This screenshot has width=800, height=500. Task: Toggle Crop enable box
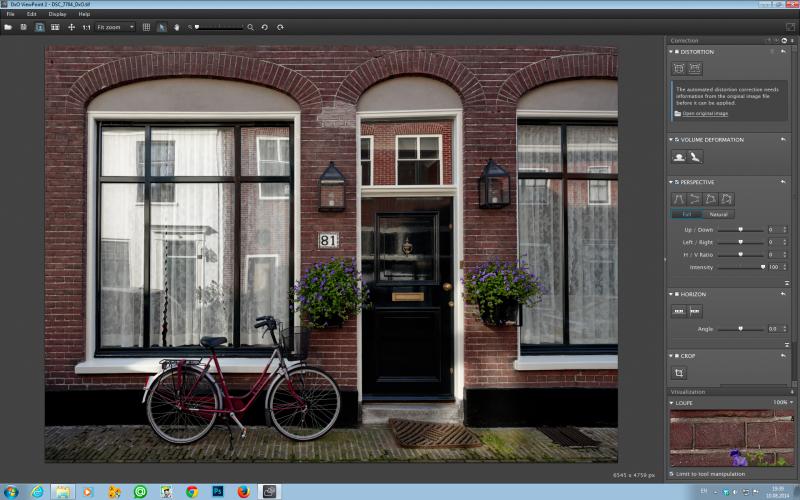[x=677, y=356]
